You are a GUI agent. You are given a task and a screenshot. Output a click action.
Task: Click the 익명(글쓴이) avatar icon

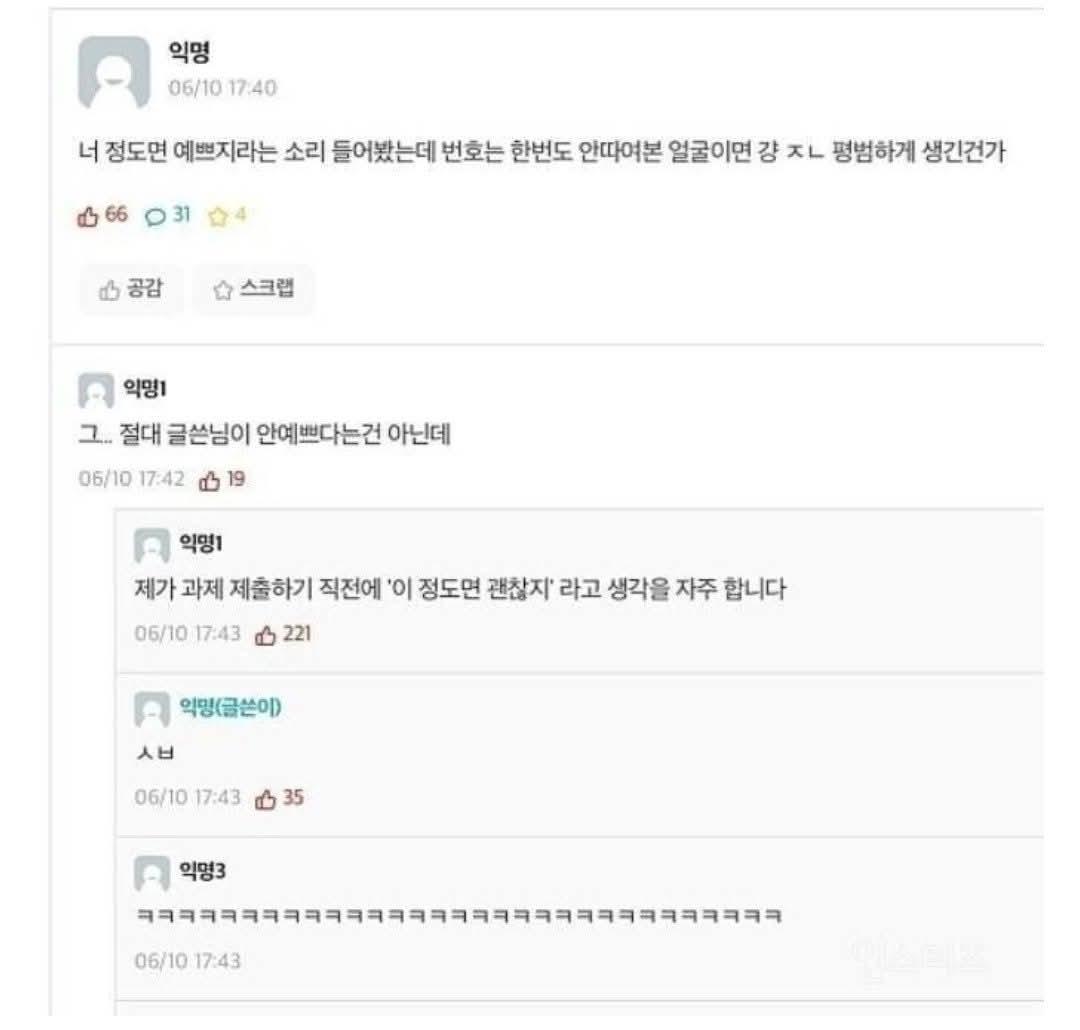(152, 709)
